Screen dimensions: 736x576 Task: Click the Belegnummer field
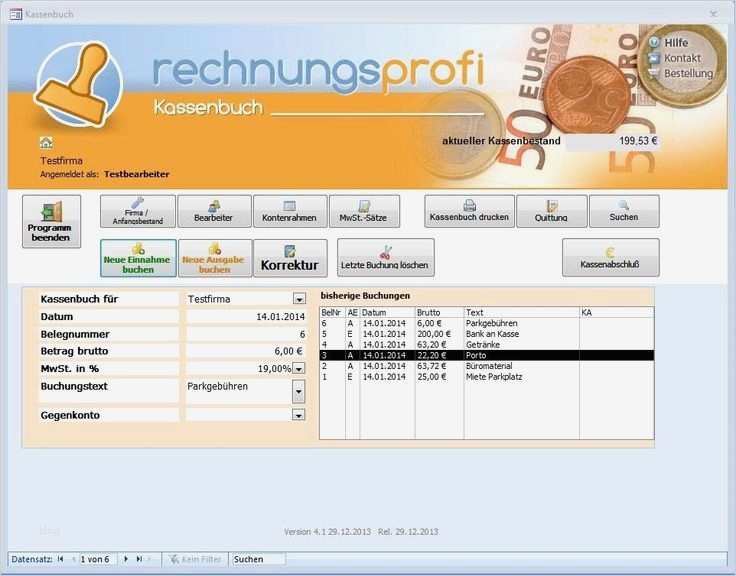coord(246,334)
